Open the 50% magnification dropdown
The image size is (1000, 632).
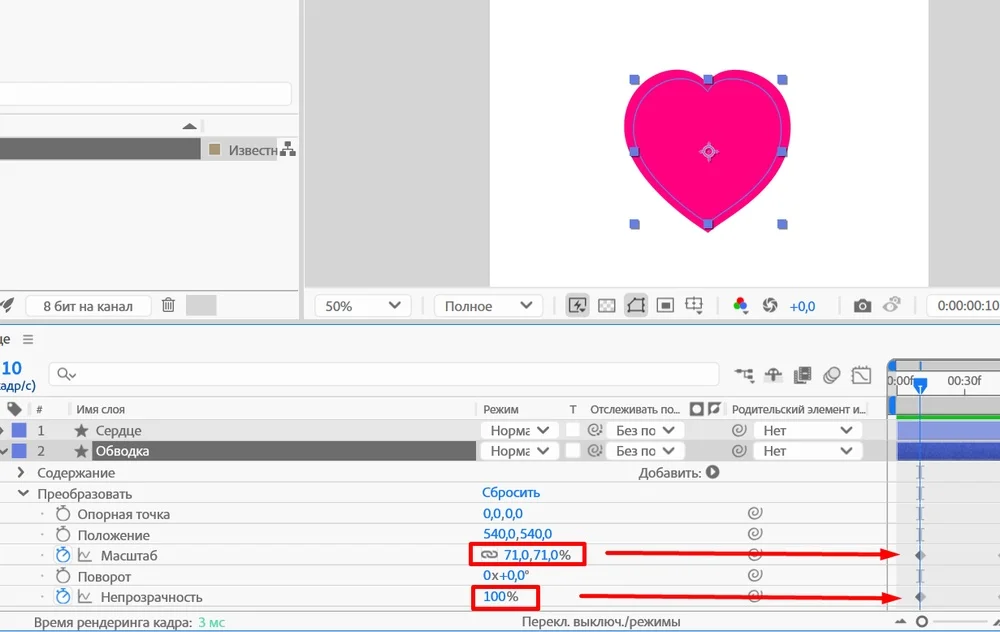coord(362,306)
